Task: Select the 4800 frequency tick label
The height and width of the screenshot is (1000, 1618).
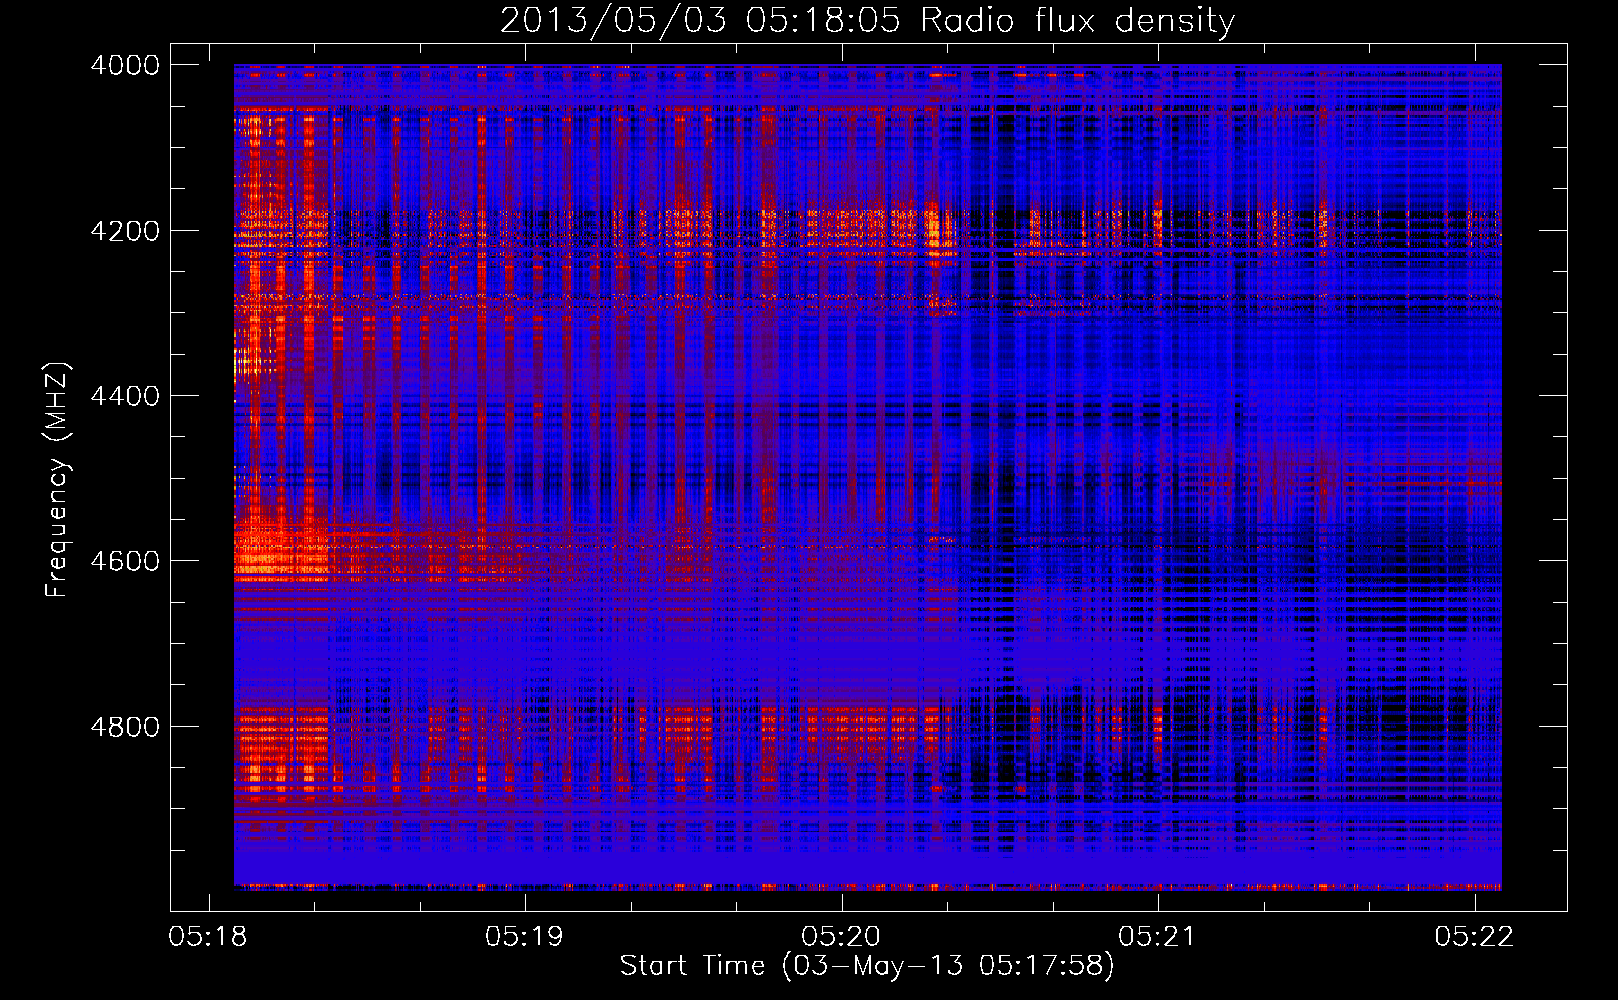Action: point(125,726)
